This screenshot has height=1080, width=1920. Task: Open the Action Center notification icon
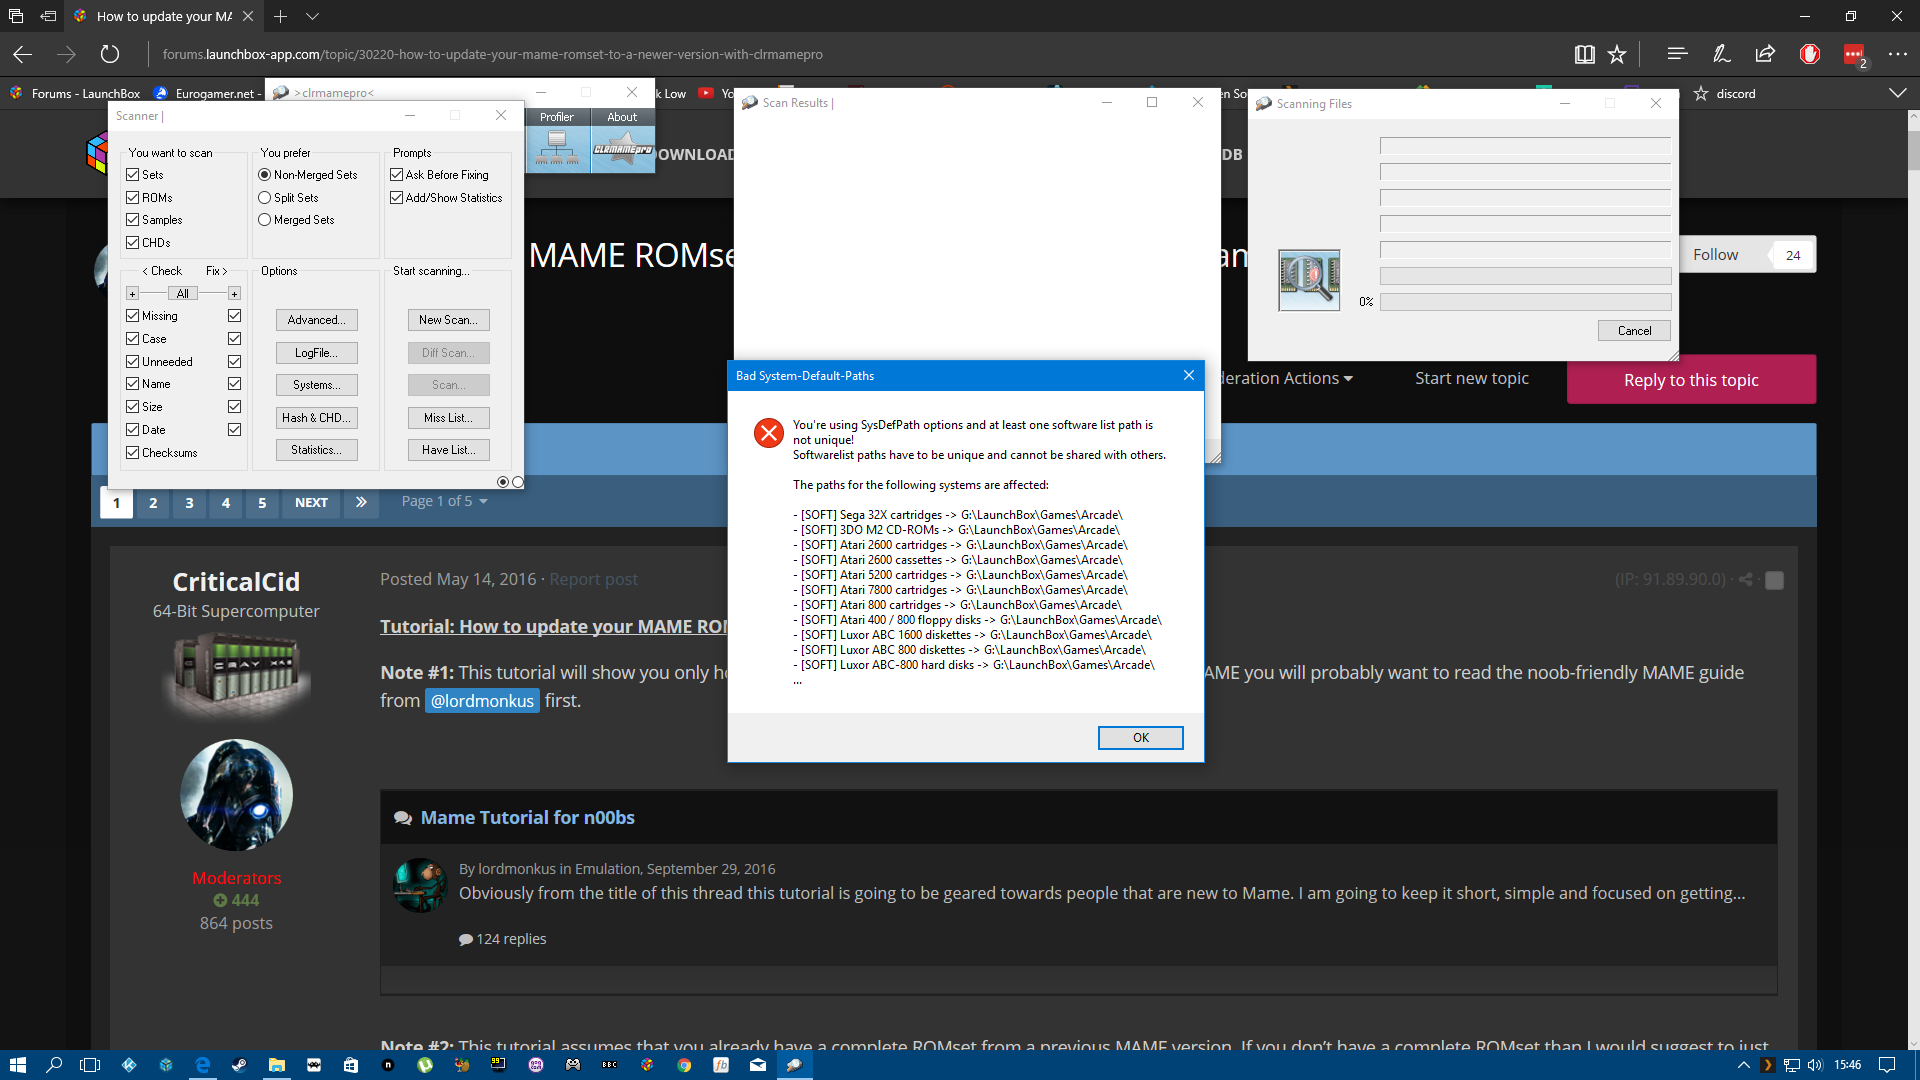[1887, 1065]
